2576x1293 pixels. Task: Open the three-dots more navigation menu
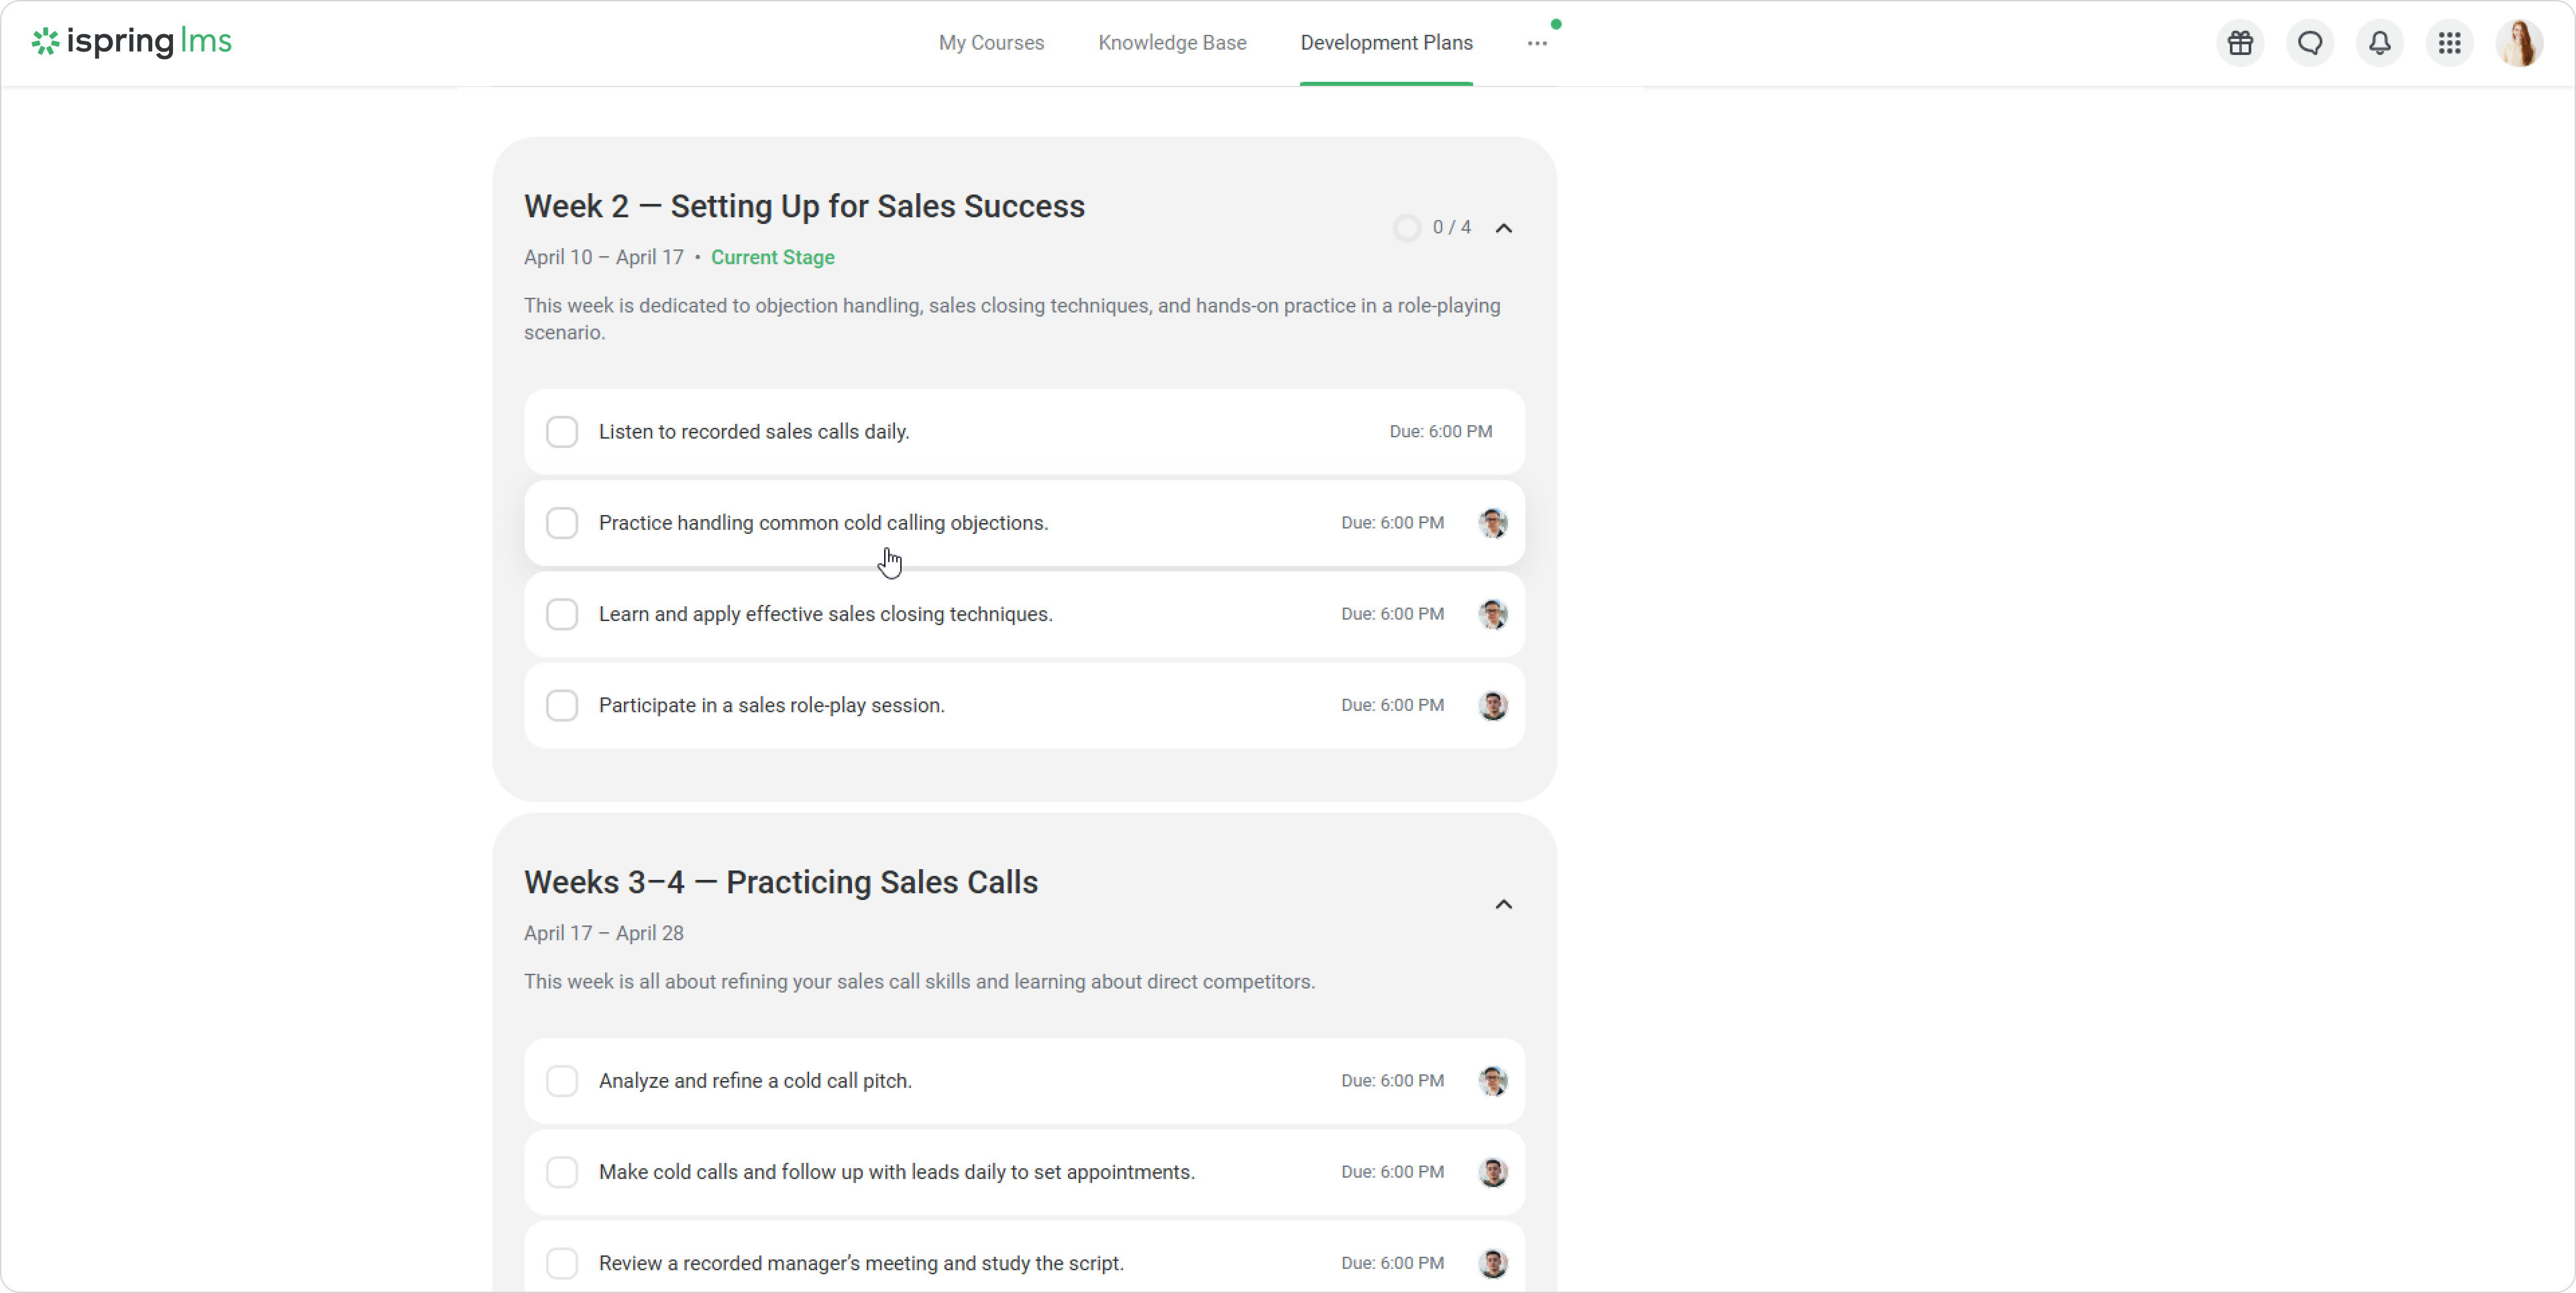tap(1537, 43)
